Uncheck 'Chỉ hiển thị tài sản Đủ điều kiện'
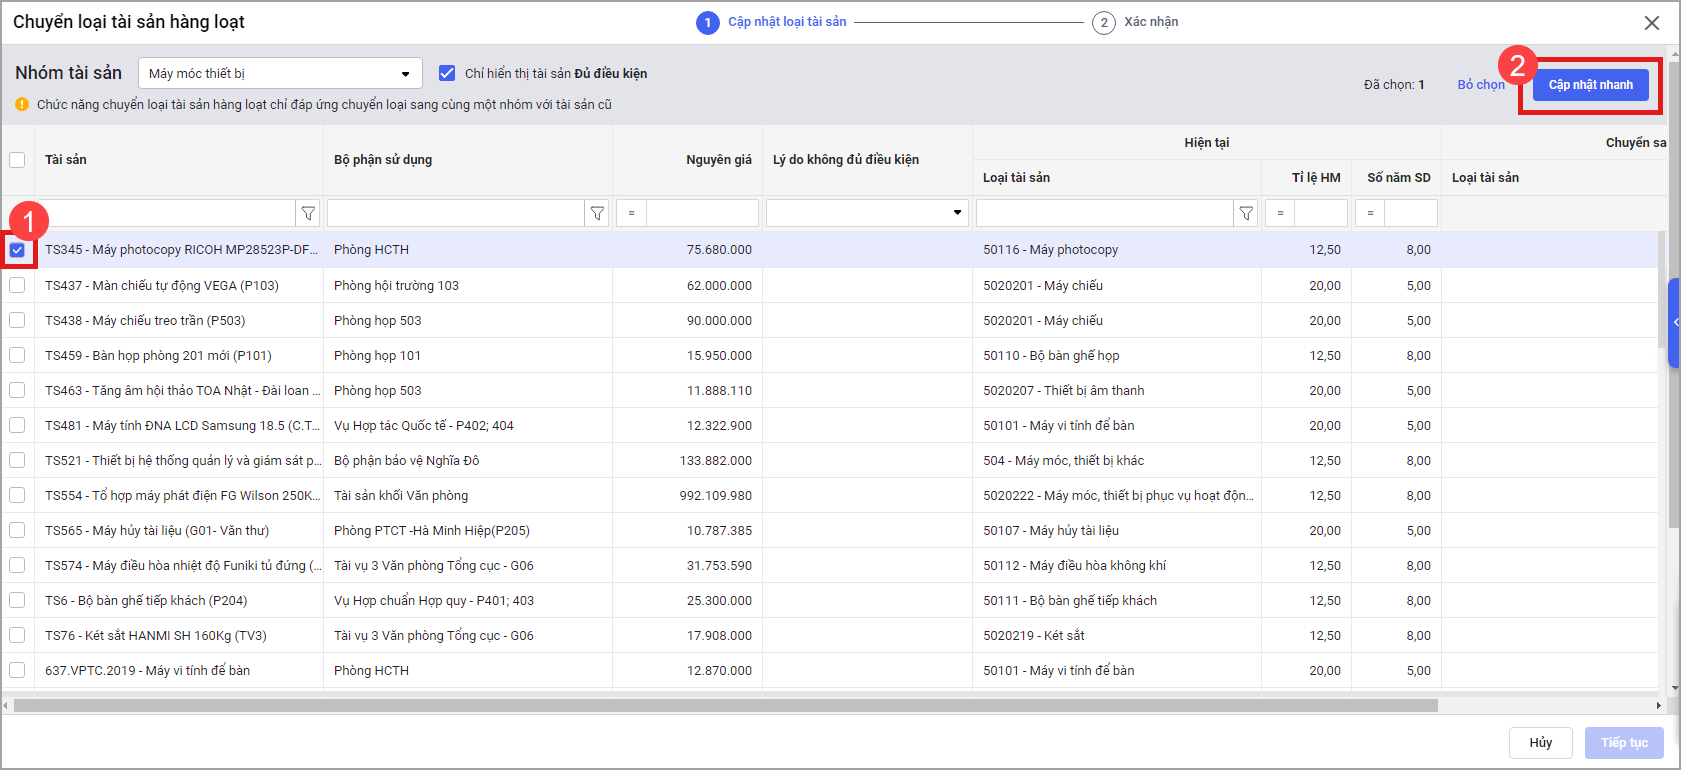1681x770 pixels. click(447, 73)
